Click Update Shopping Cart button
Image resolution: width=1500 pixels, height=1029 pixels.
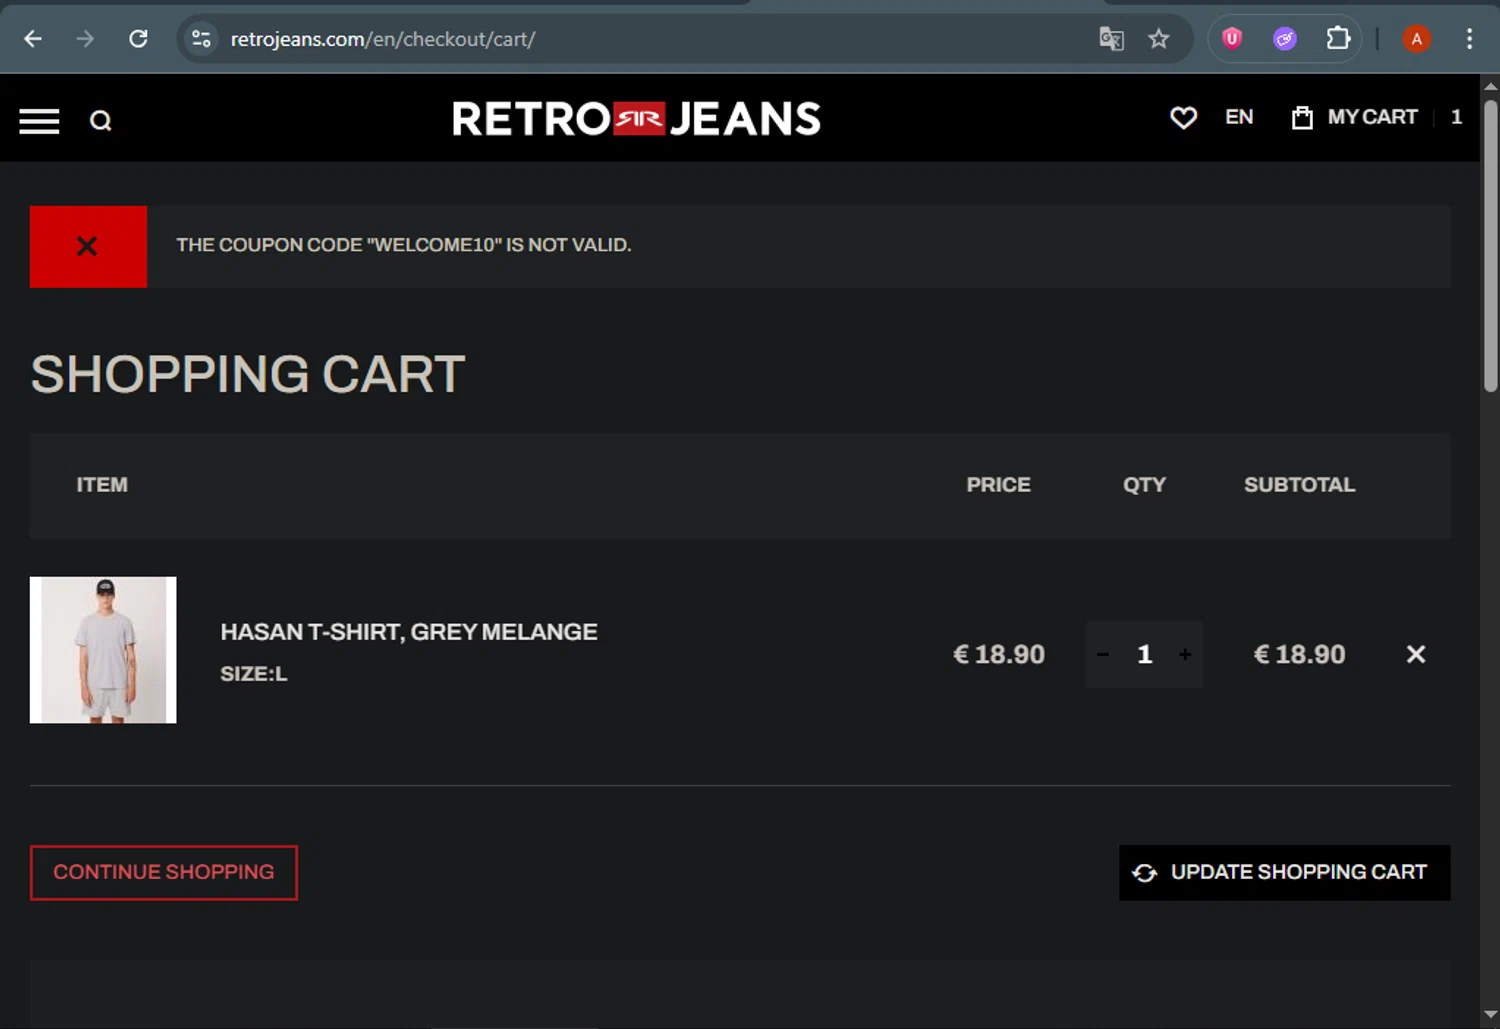(x=1285, y=873)
